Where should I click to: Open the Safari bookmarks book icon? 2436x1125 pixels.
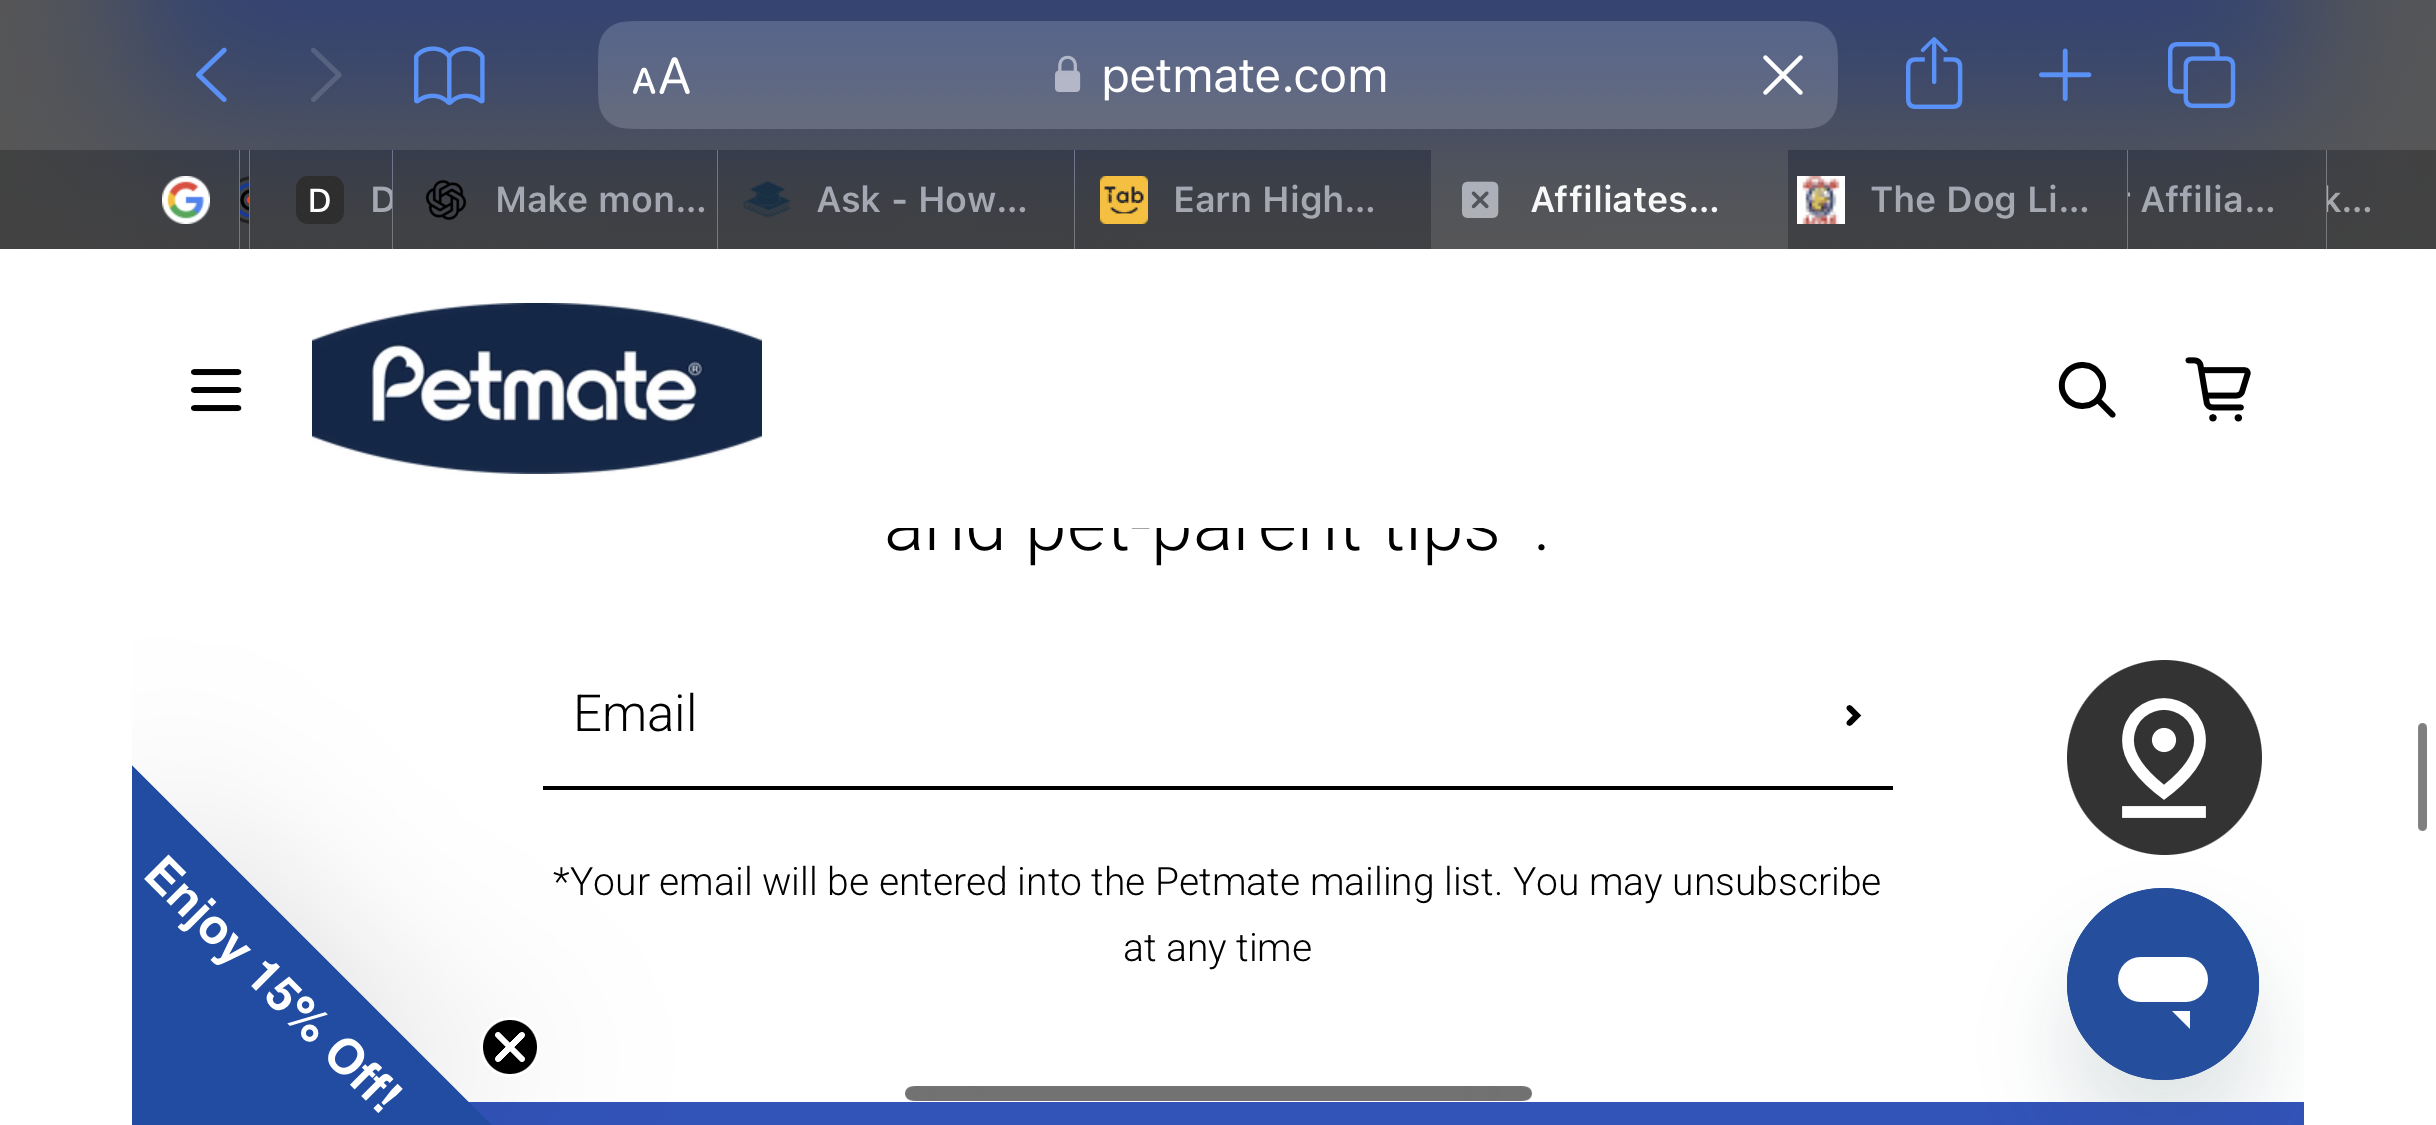[x=449, y=76]
